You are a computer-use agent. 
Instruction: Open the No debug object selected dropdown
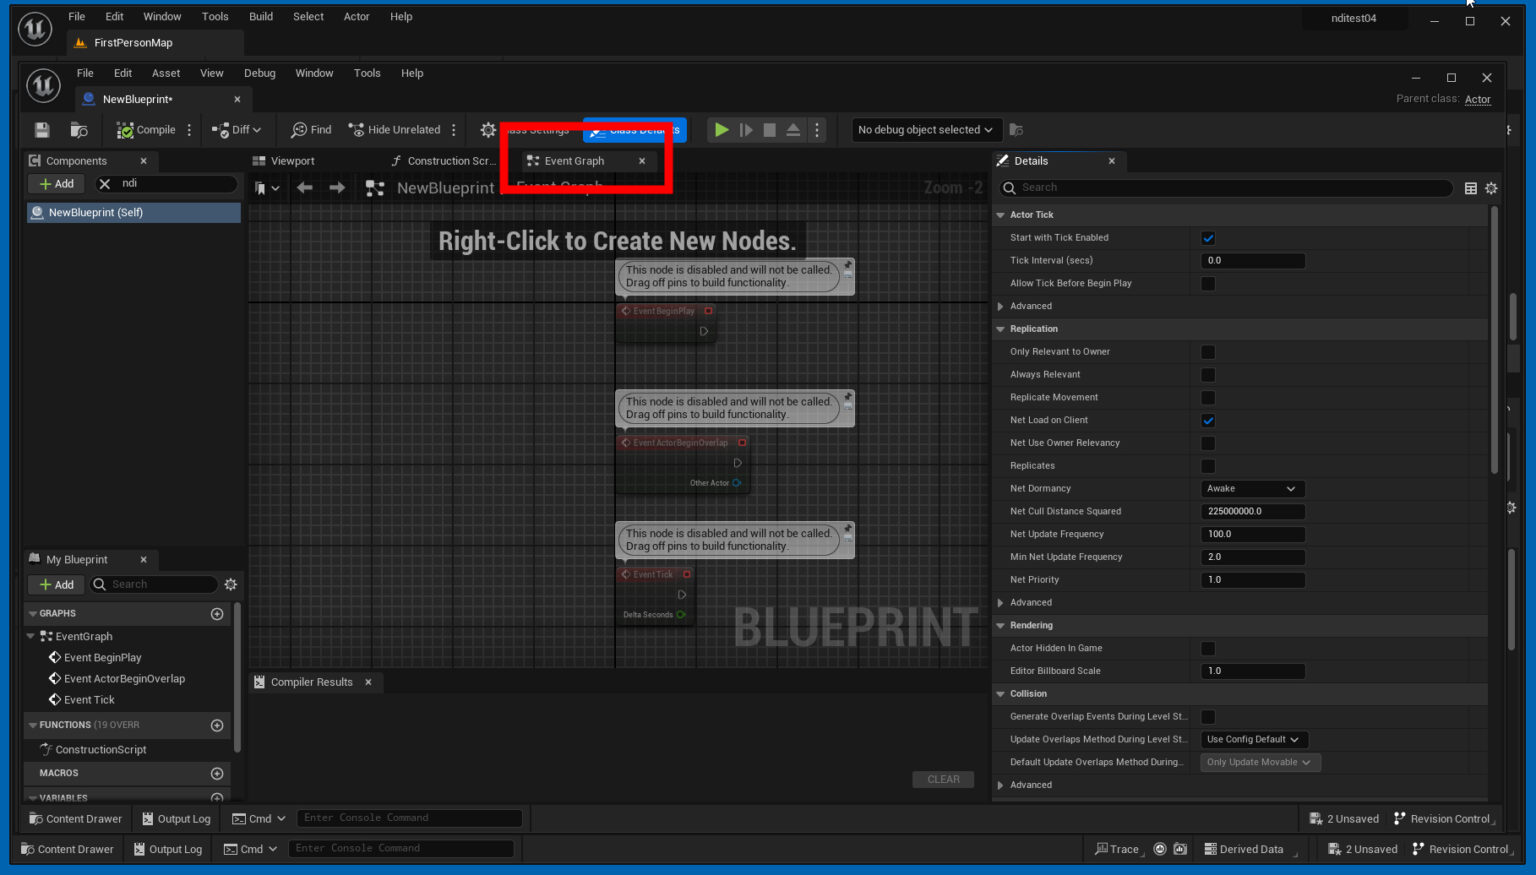tap(925, 129)
